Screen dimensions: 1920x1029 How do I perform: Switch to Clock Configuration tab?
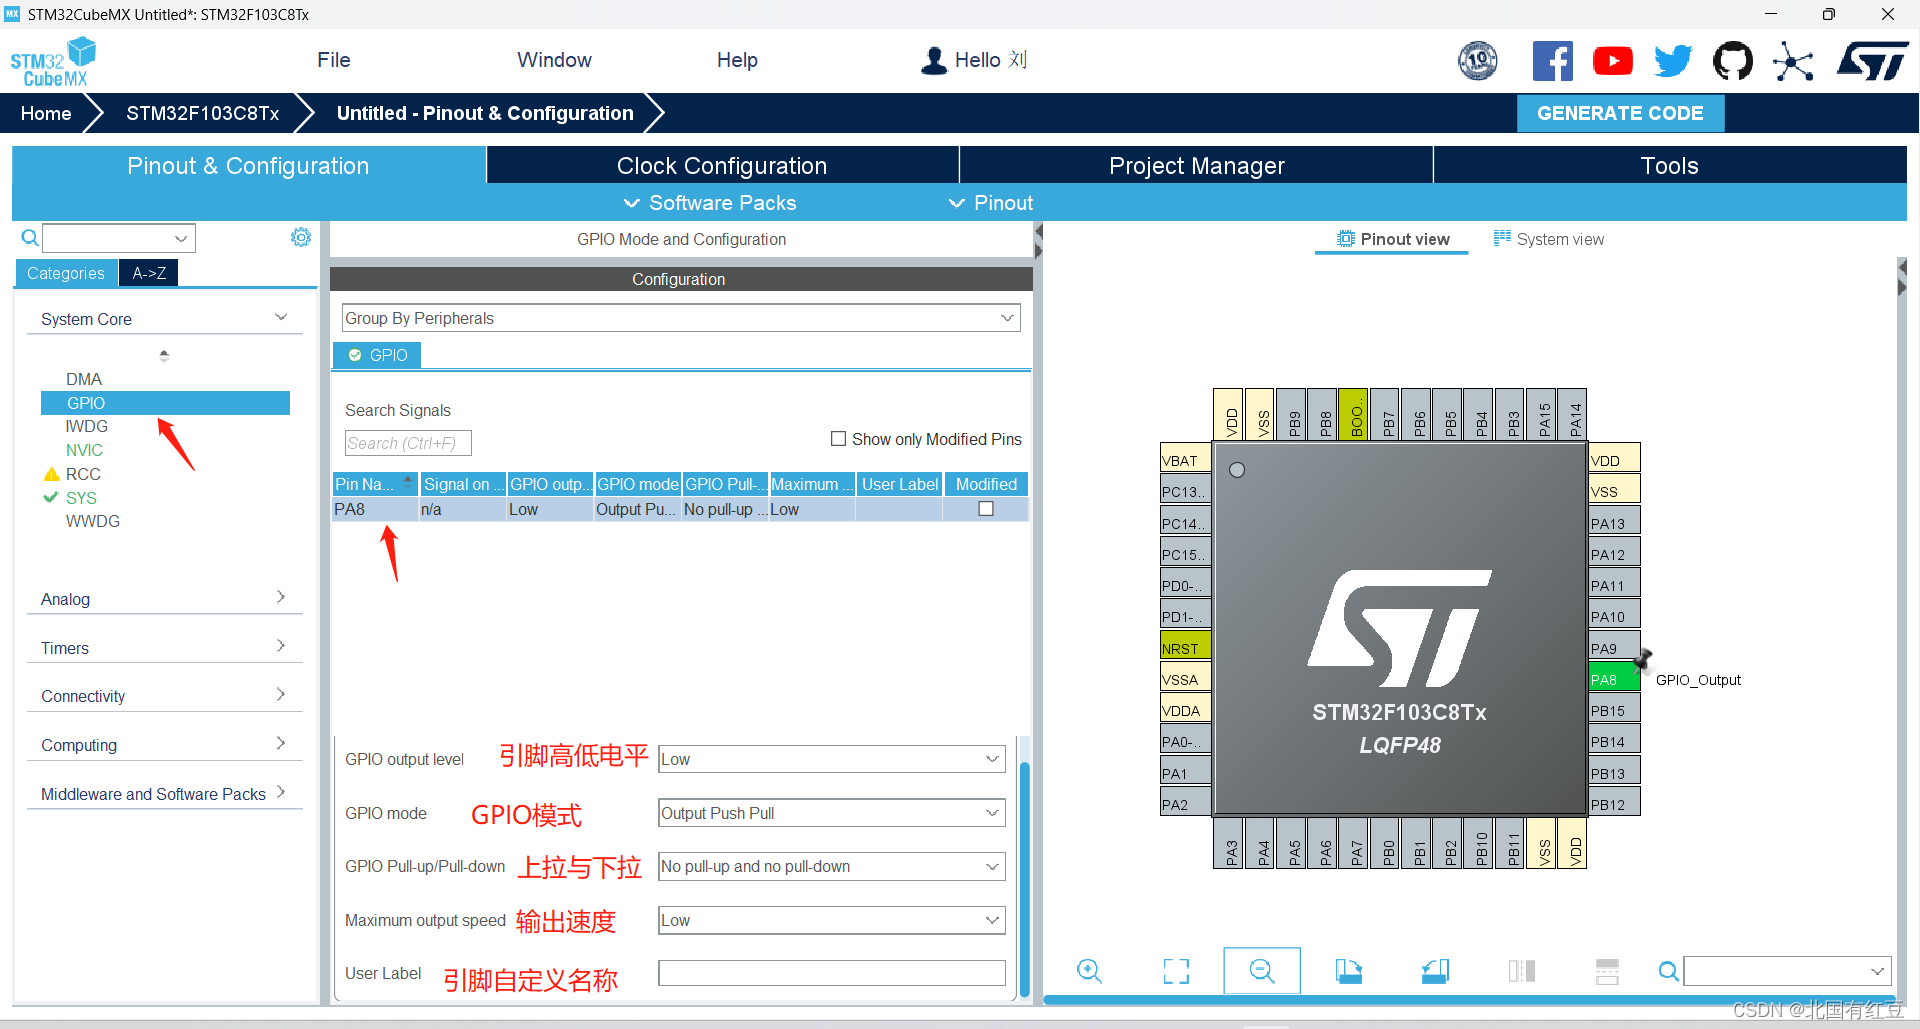(722, 165)
